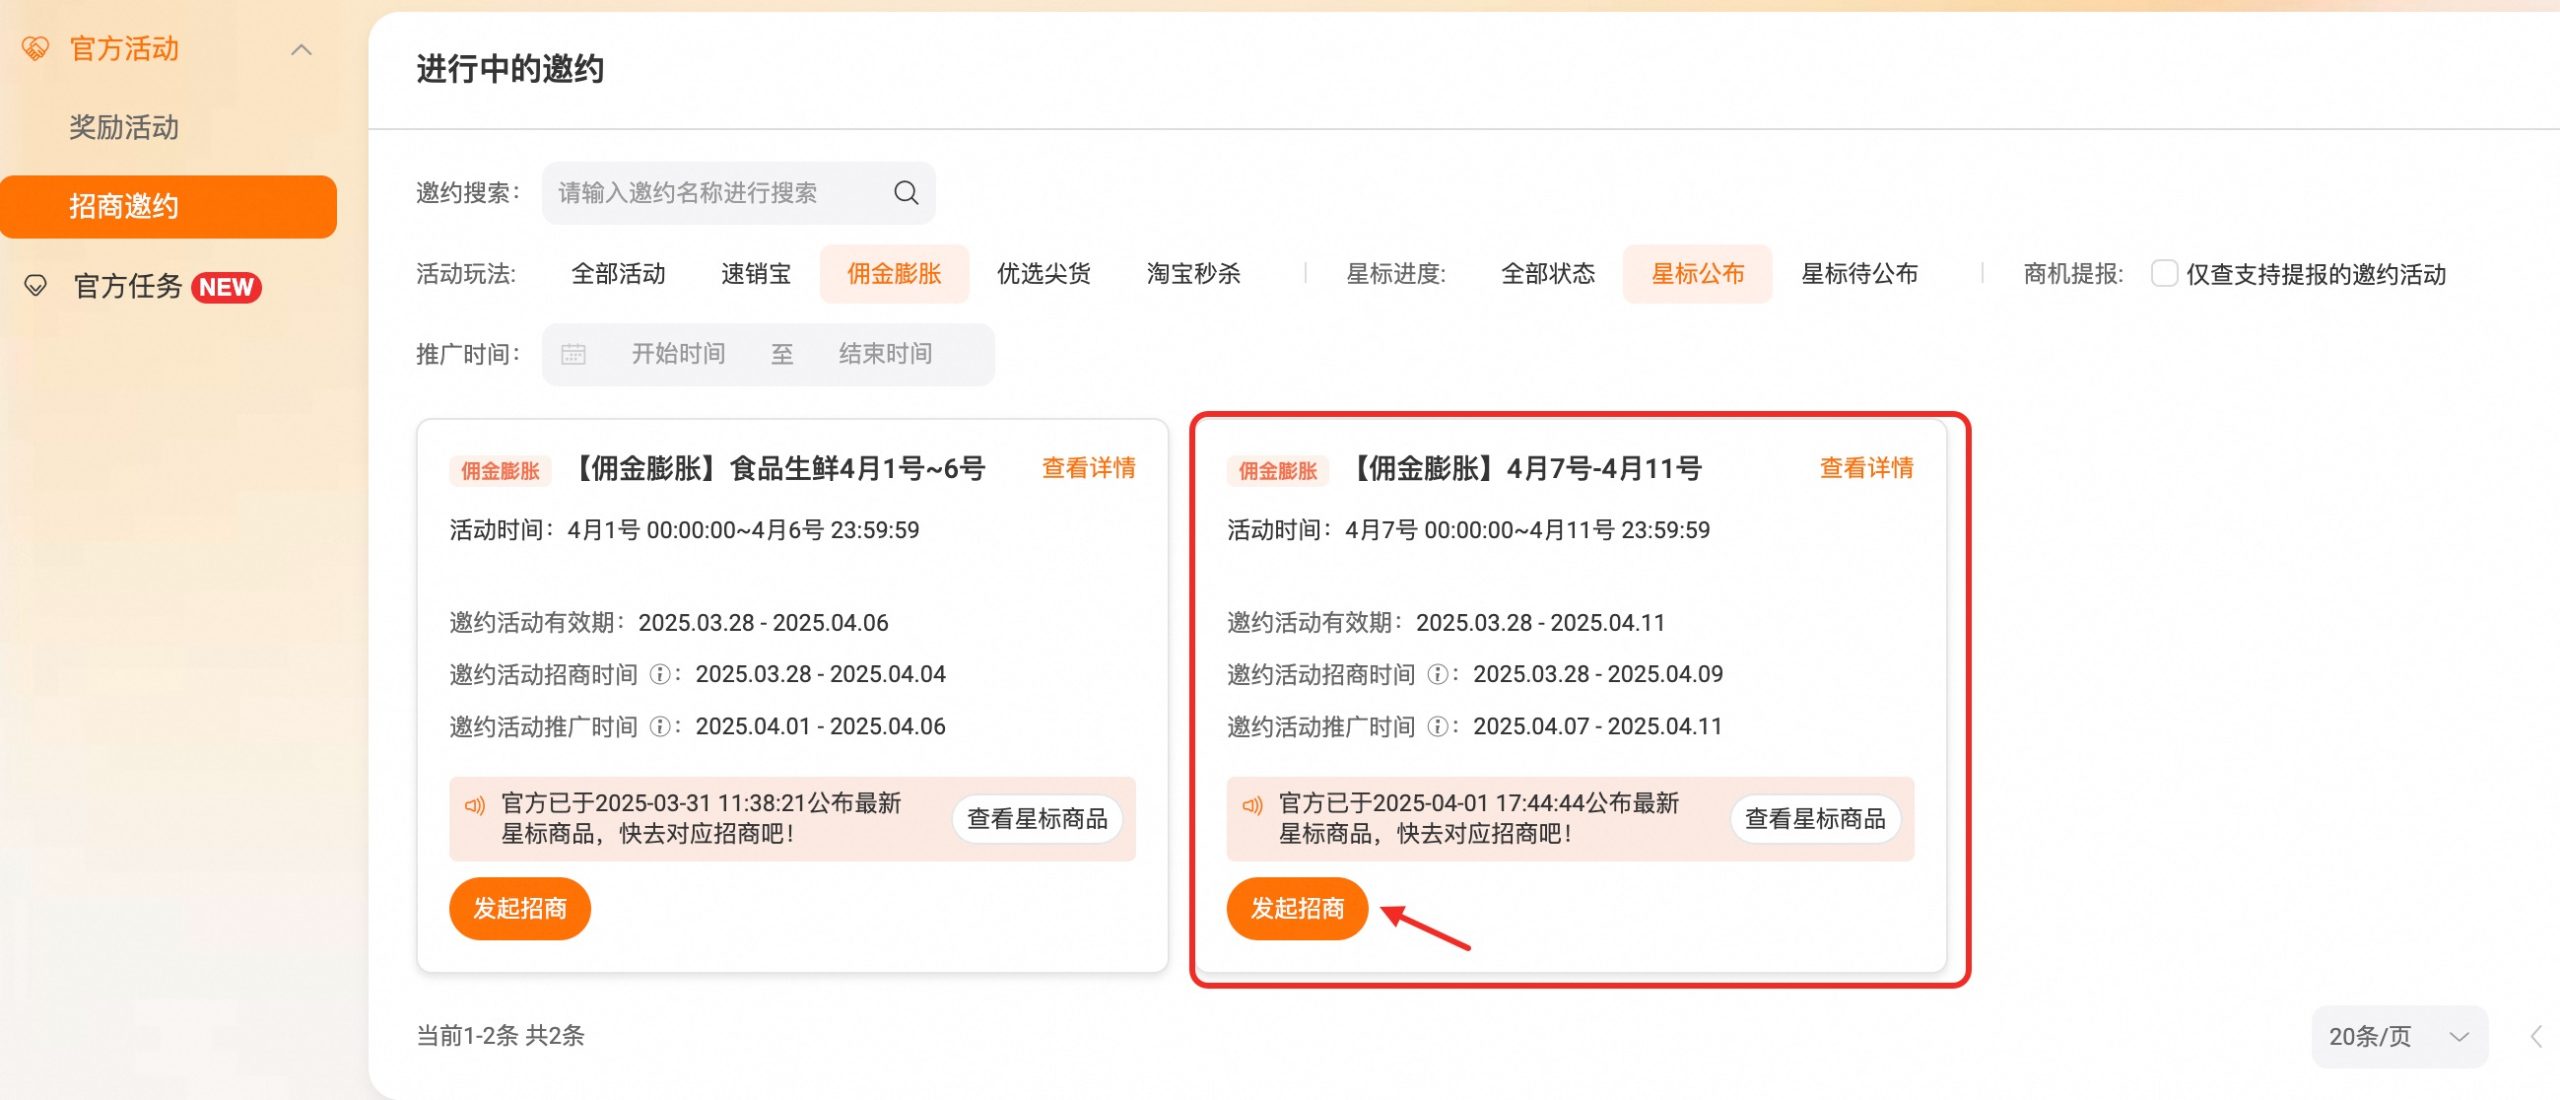Click title 【佣金膨胀】食品生鲜4月1号~6号
2560x1100 pixels.
[776, 468]
